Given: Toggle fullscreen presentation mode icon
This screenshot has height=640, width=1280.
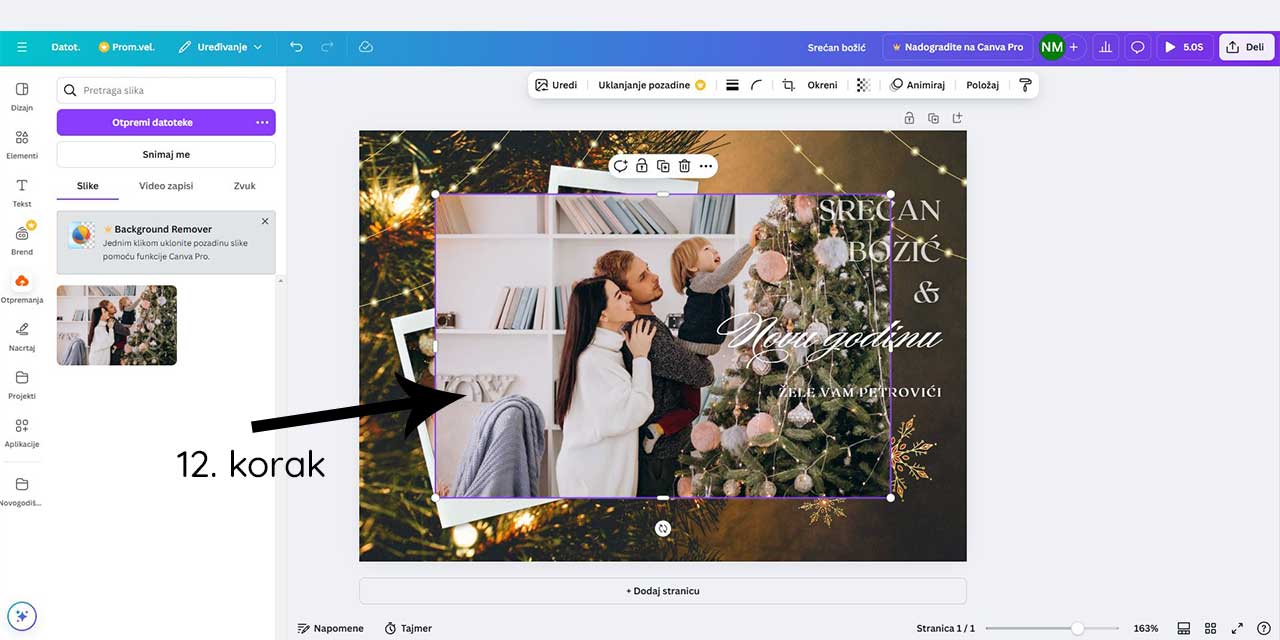Looking at the screenshot, I should coord(1236,628).
